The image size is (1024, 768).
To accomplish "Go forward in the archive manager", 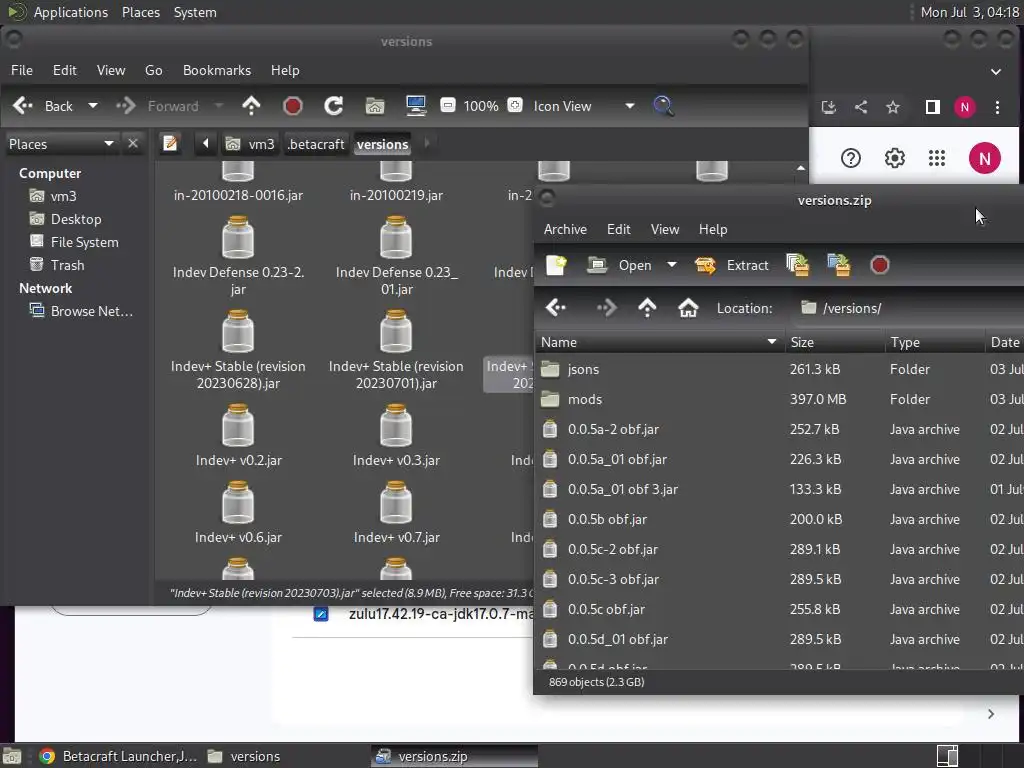I will point(607,308).
